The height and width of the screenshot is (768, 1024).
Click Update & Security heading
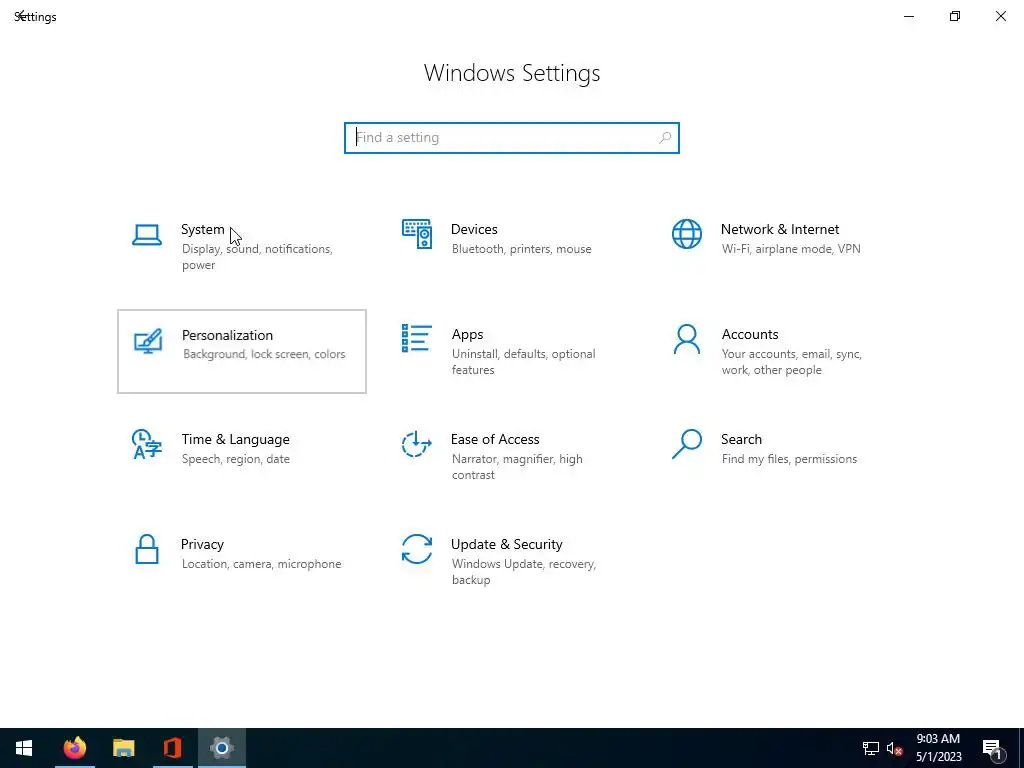[507, 545]
